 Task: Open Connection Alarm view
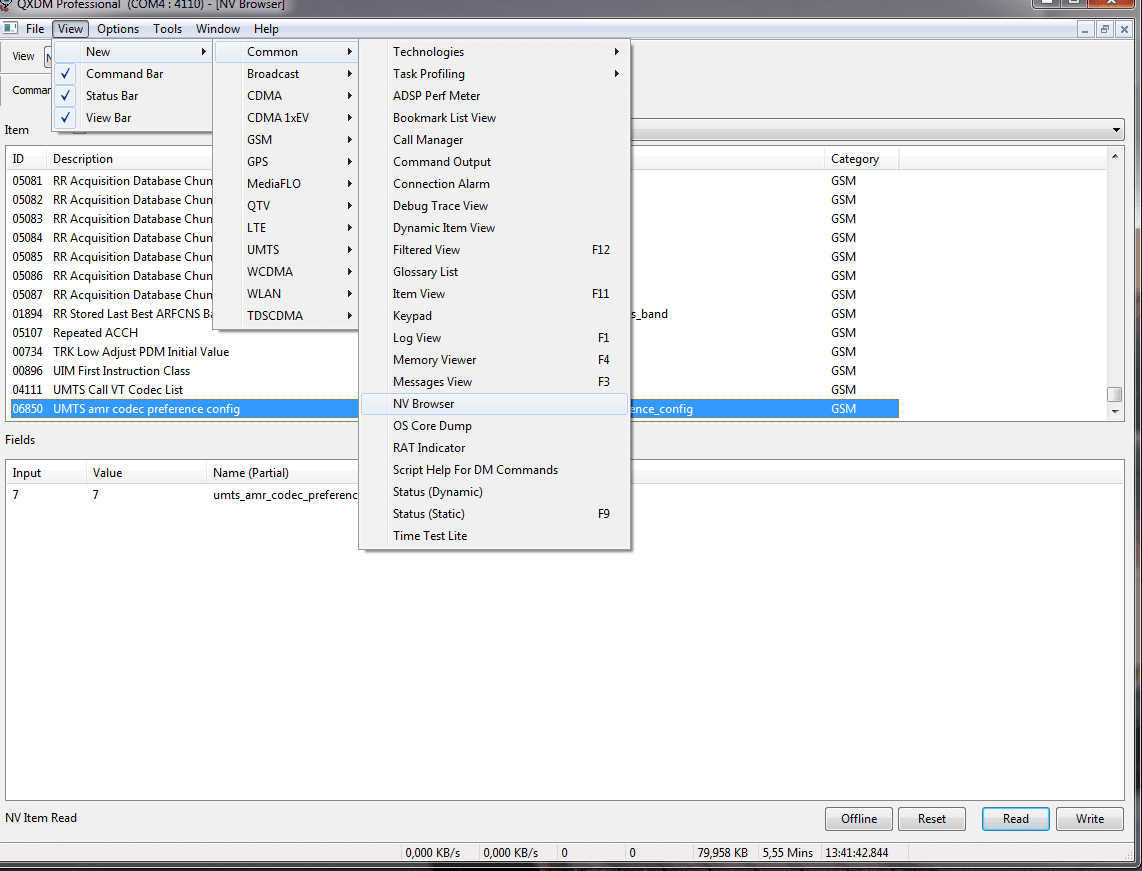pos(495,184)
